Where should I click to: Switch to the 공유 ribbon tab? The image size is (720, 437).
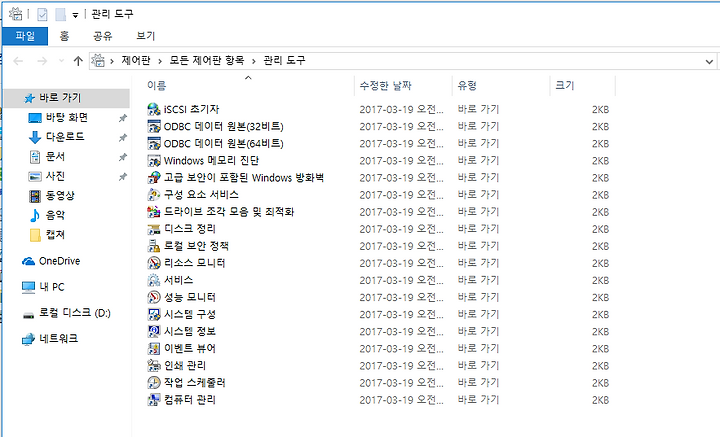pos(102,36)
